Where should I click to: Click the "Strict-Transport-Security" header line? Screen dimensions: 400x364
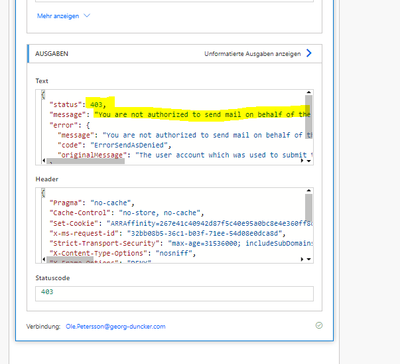[181, 243]
